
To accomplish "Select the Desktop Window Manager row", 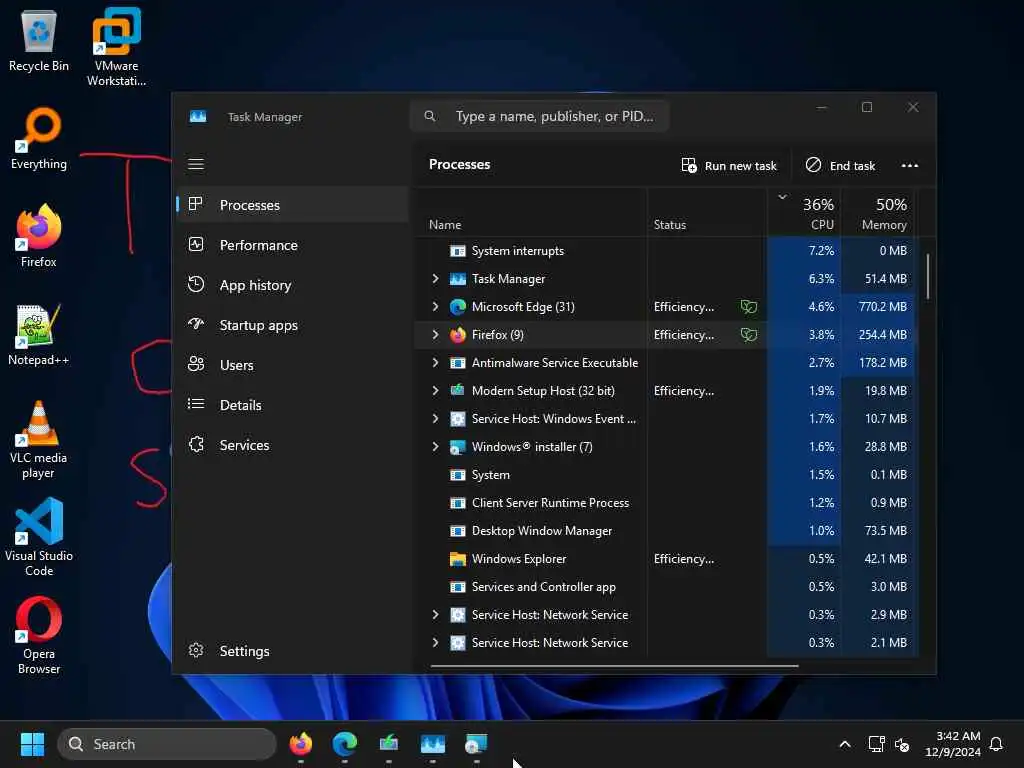I will [x=665, y=531].
